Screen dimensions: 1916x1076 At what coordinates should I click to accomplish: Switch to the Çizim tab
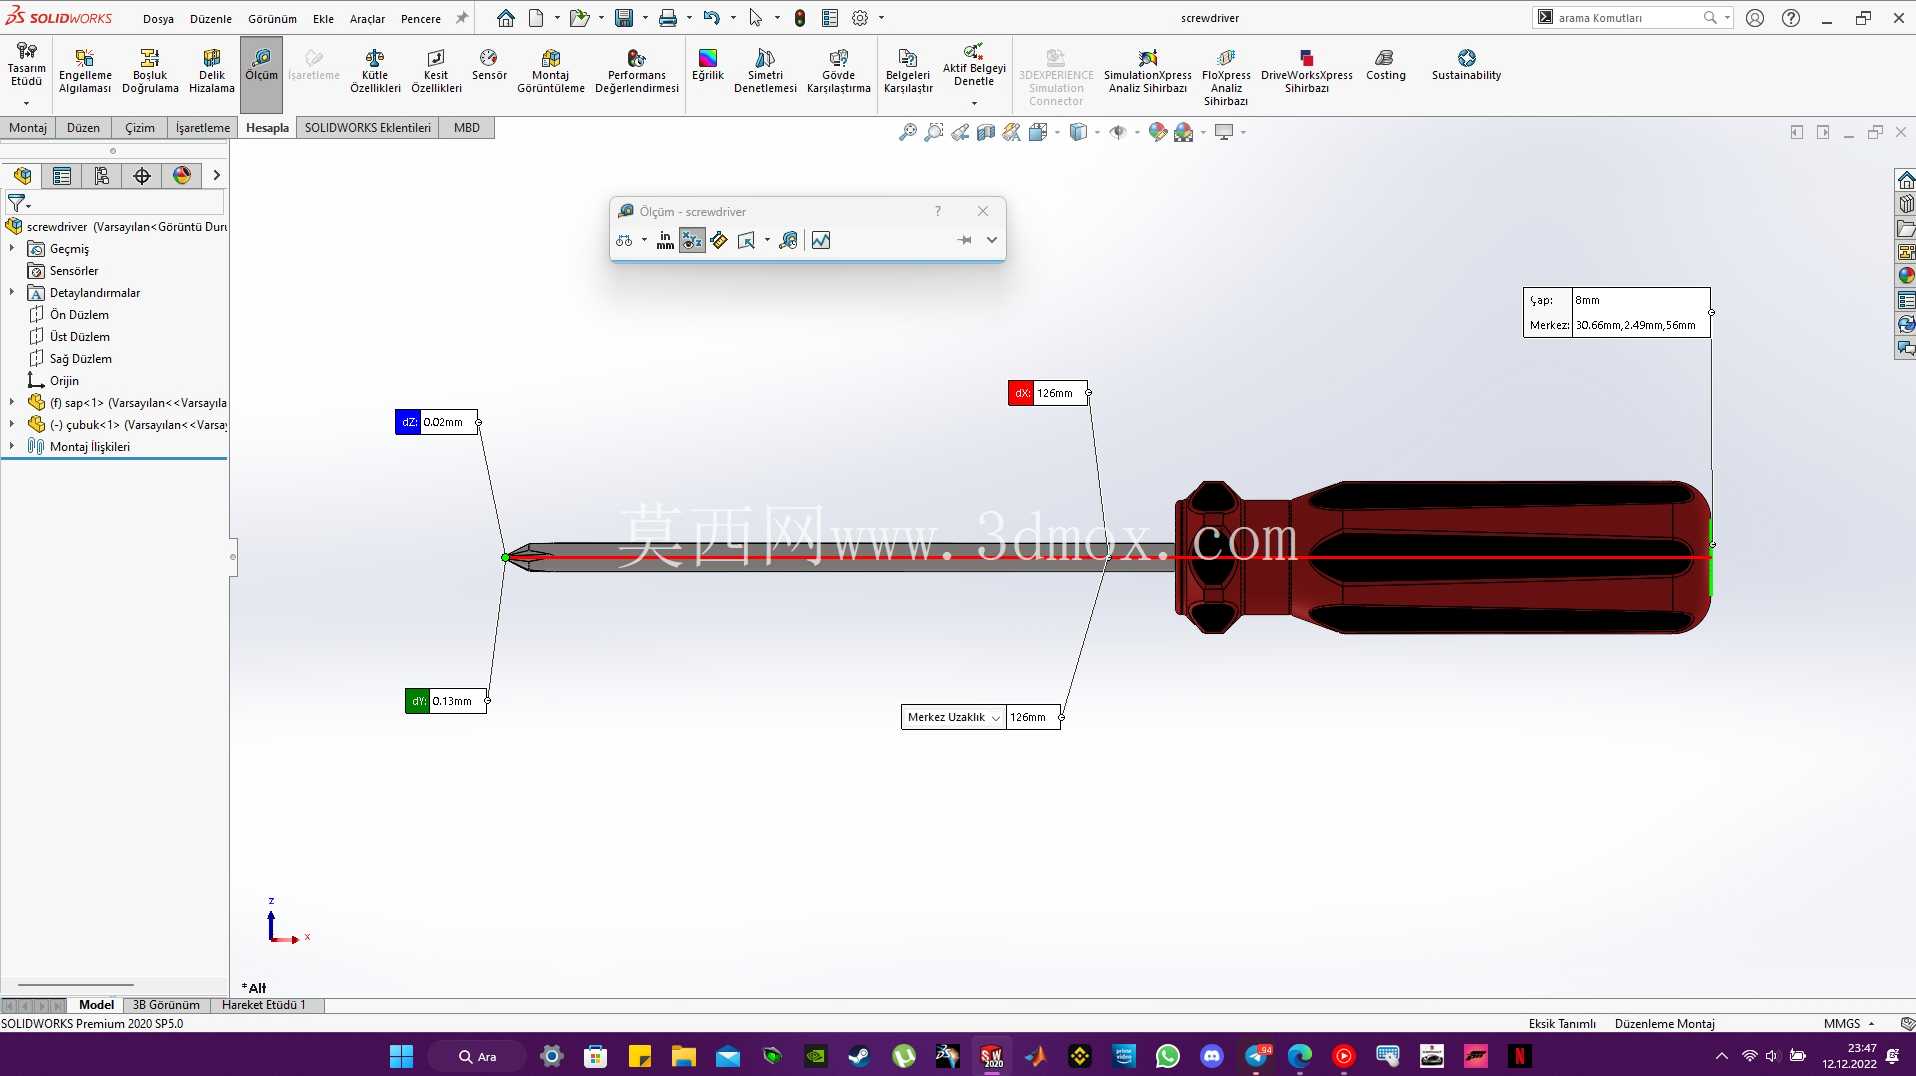click(140, 128)
